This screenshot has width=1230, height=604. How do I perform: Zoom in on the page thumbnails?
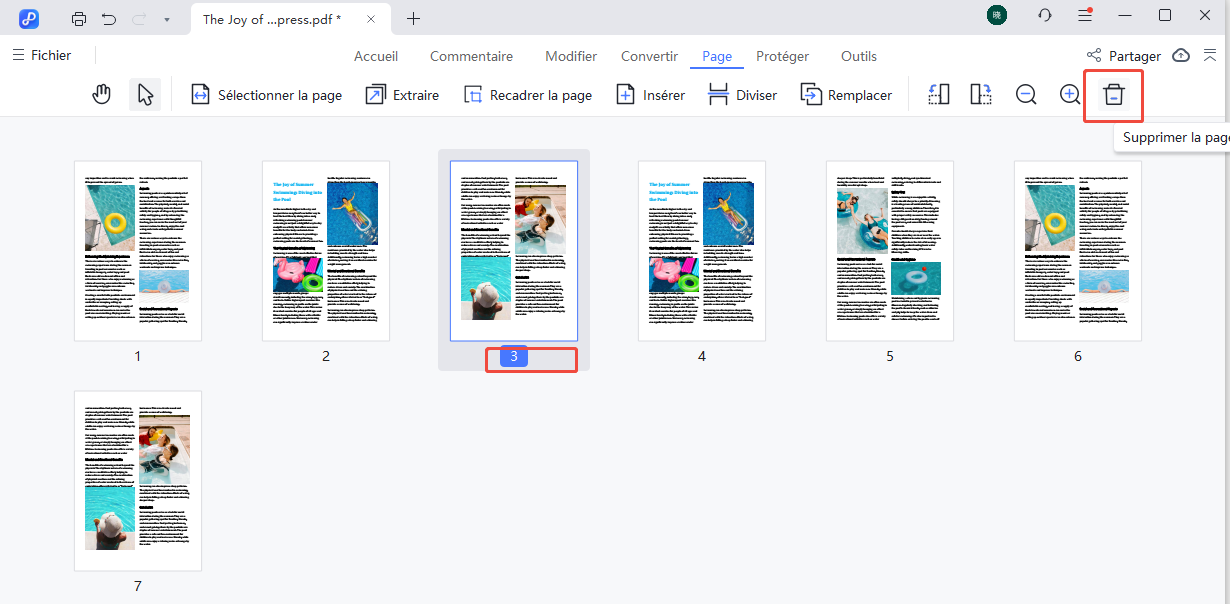[x=1069, y=93]
